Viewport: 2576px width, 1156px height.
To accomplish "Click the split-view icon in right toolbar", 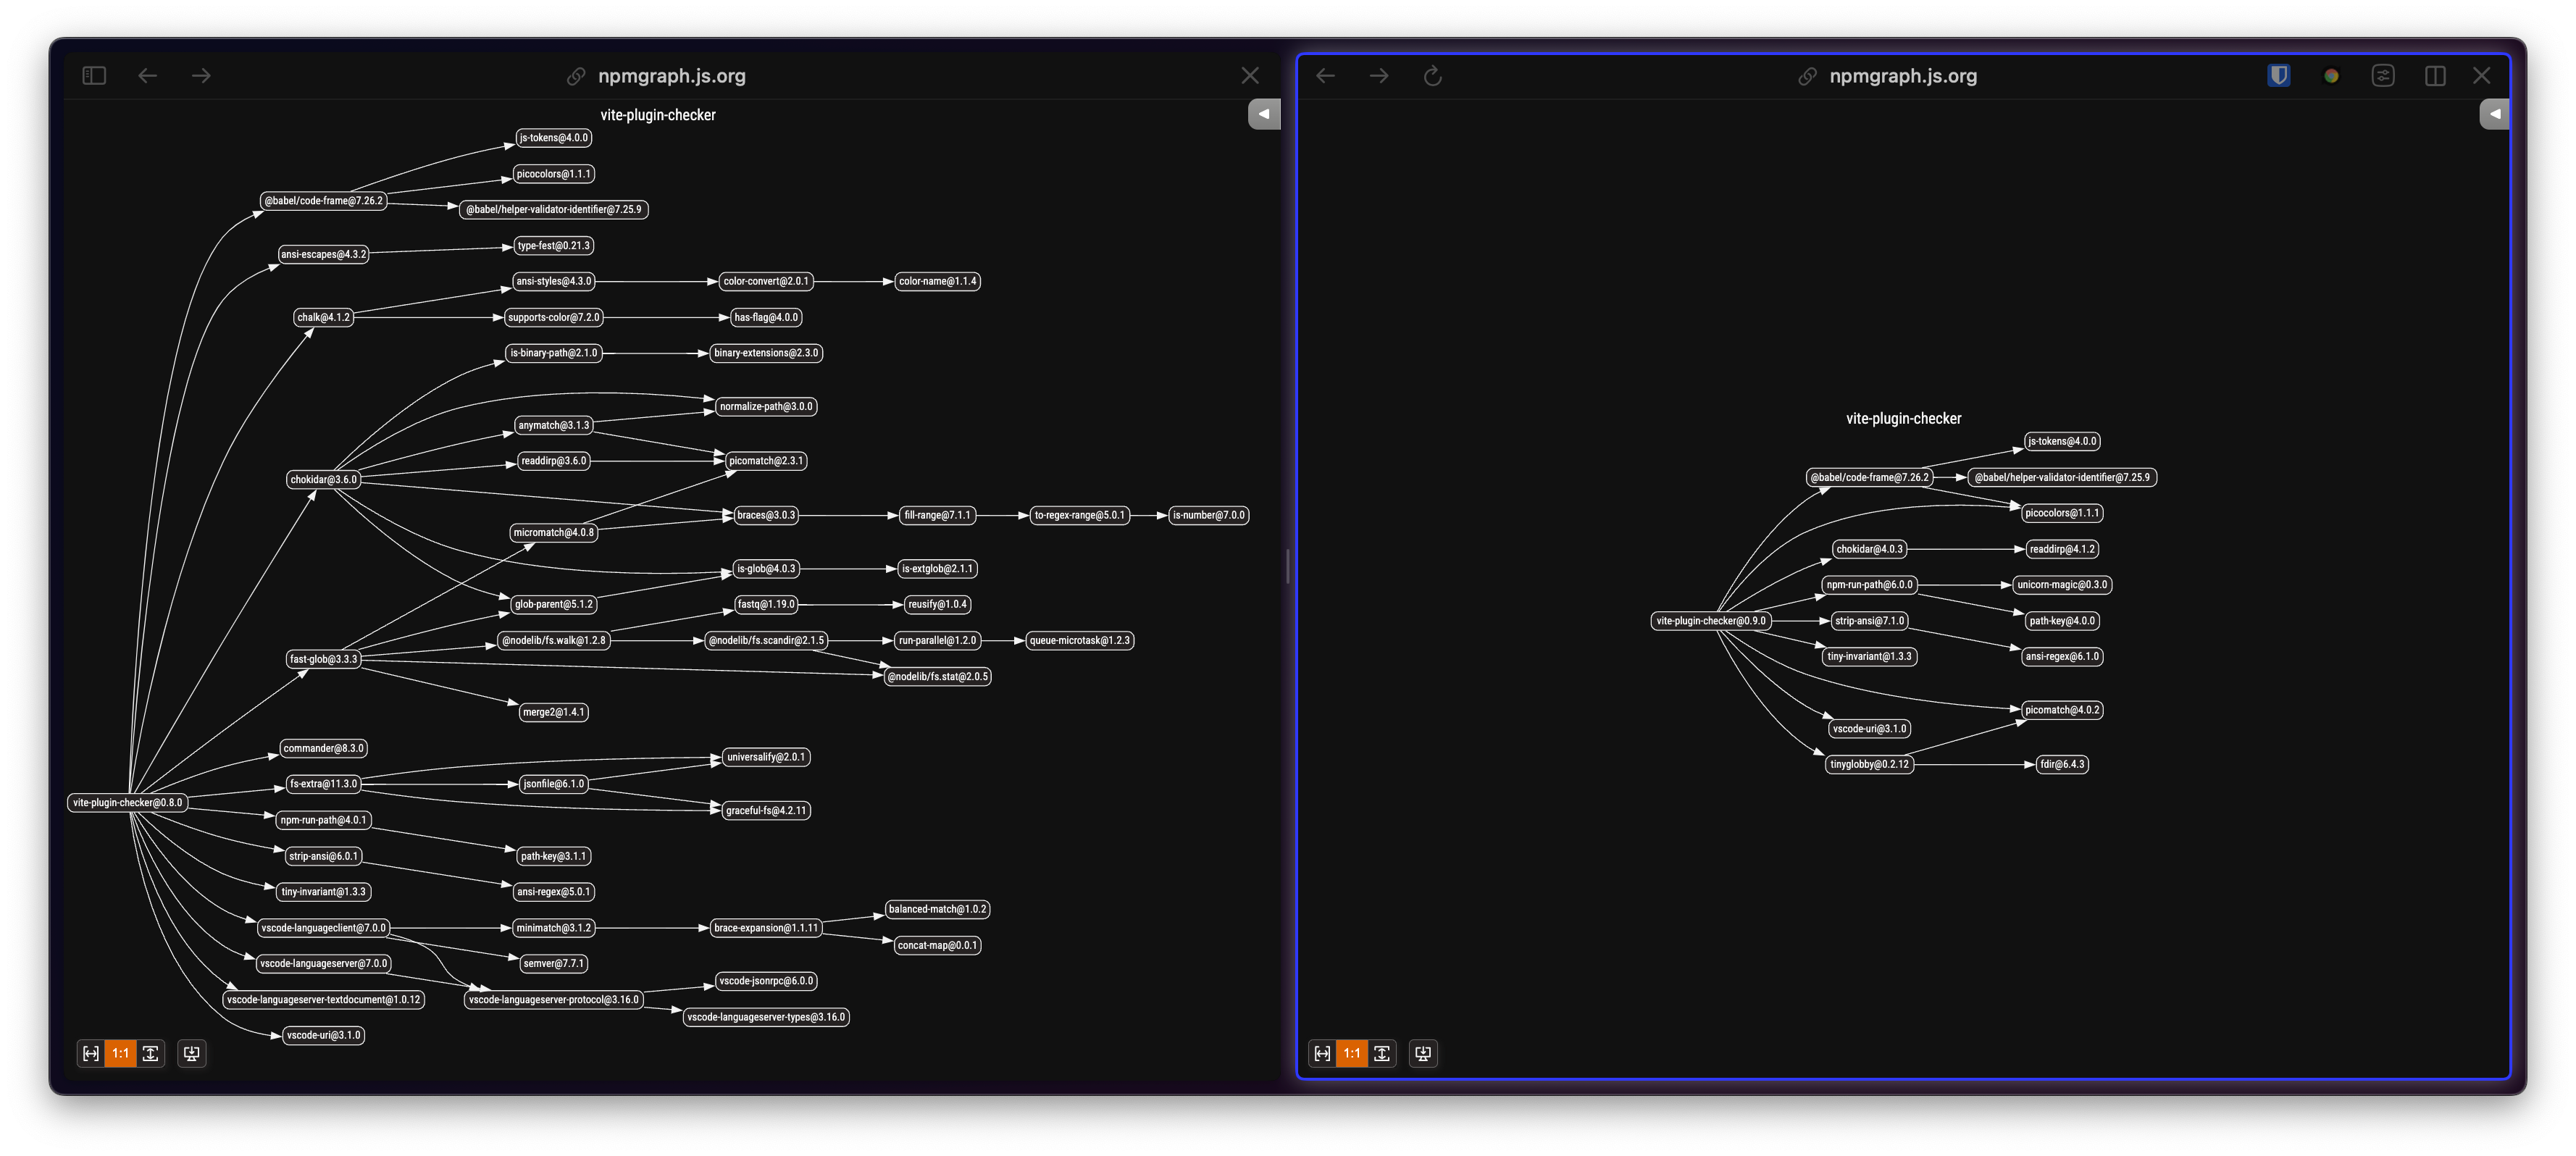I will click(x=2435, y=75).
